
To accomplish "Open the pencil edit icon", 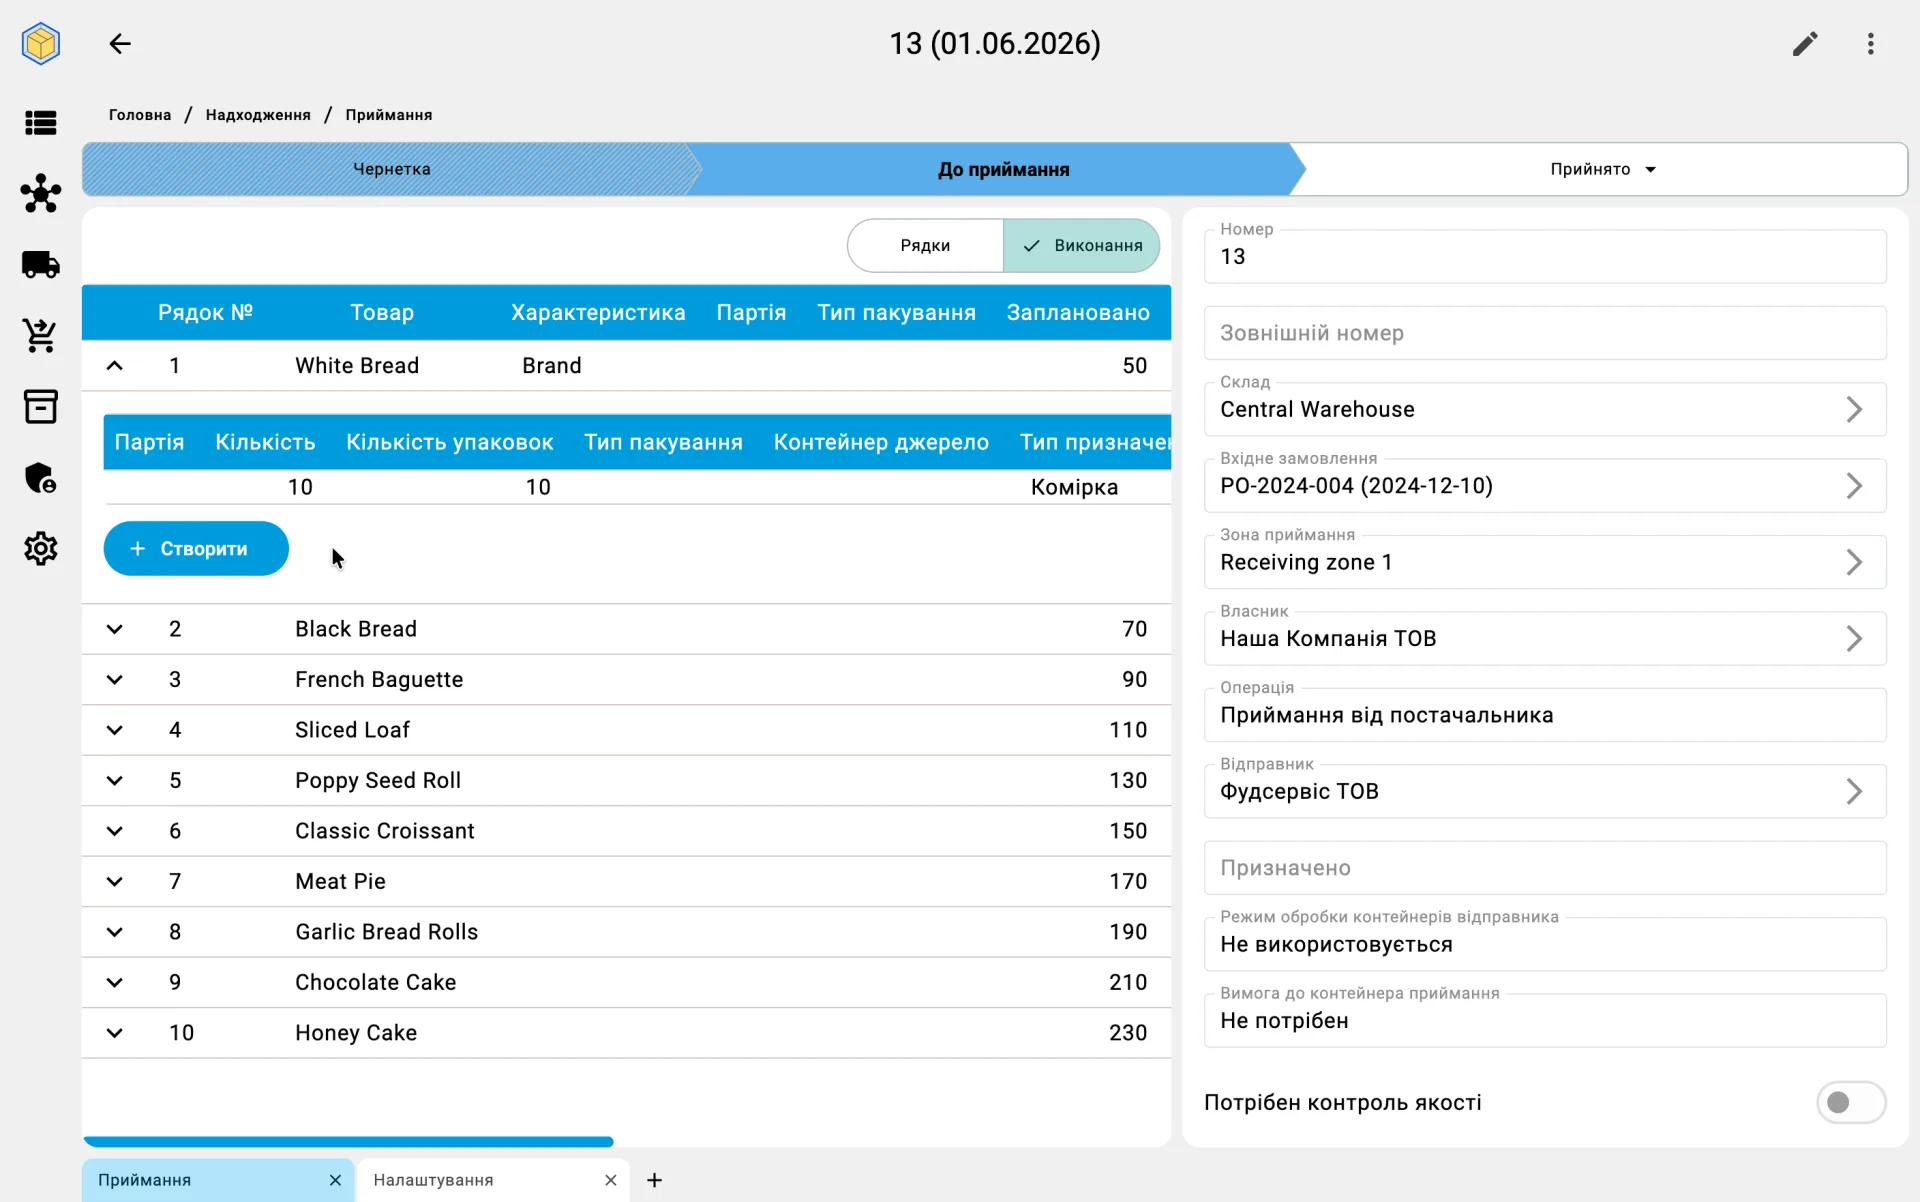I will [1805, 44].
